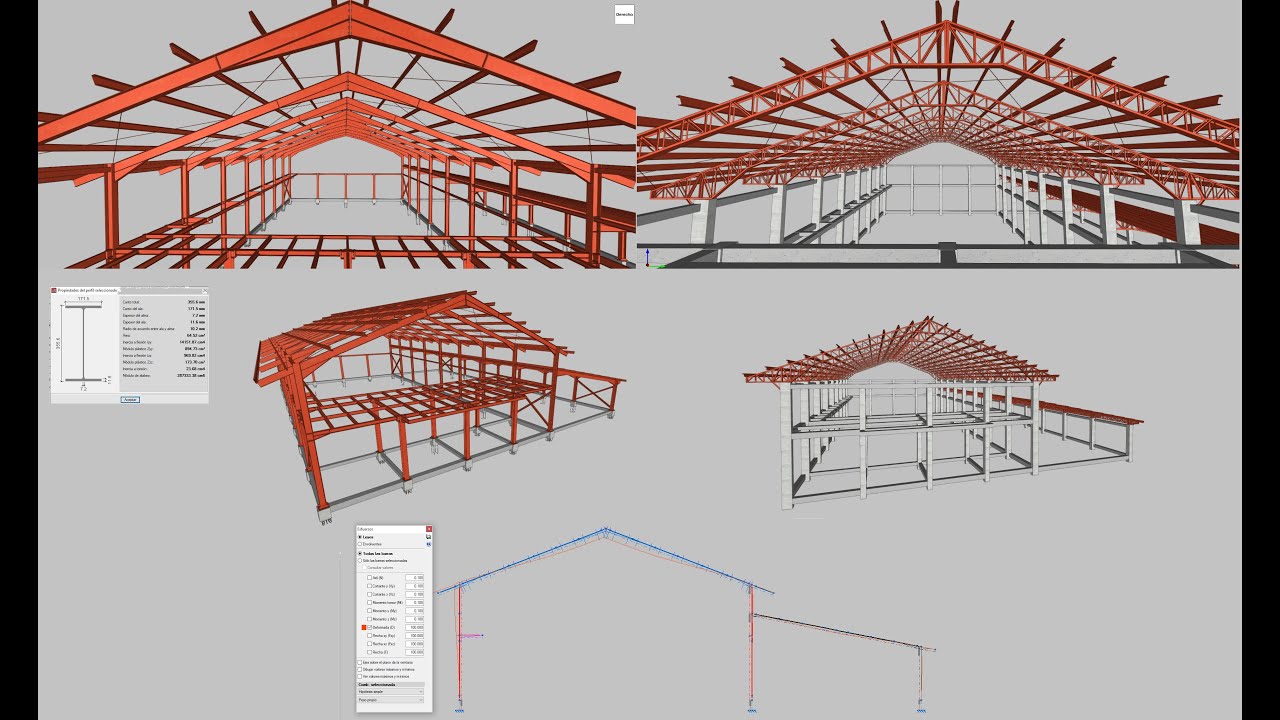1280x720 pixels.
Task: Click the blue icon below the save icon
Action: point(429,544)
